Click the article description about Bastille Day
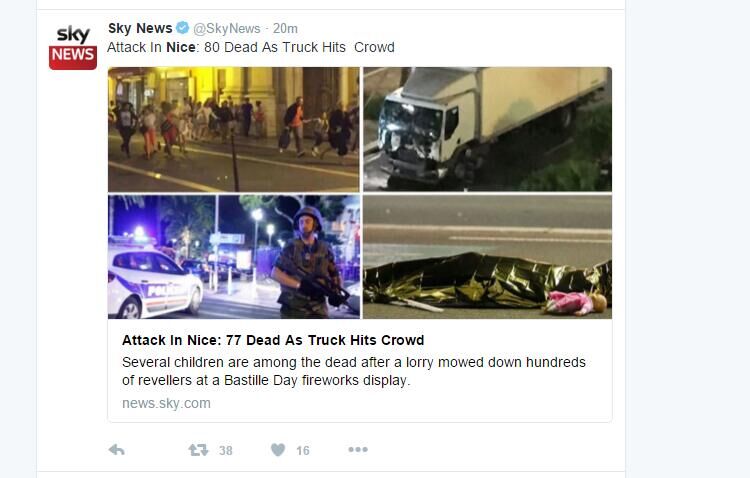Image resolution: width=750 pixels, height=478 pixels. coord(354,371)
